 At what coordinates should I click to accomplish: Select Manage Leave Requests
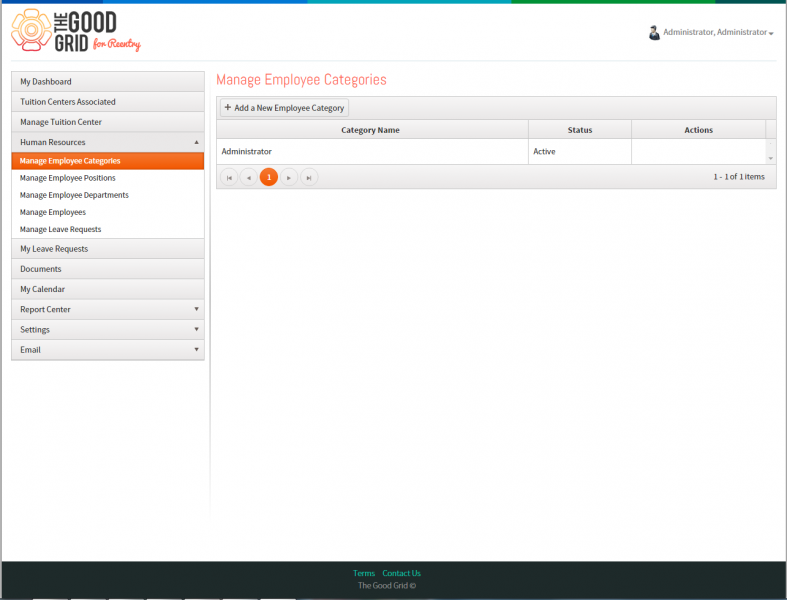[x=107, y=229]
